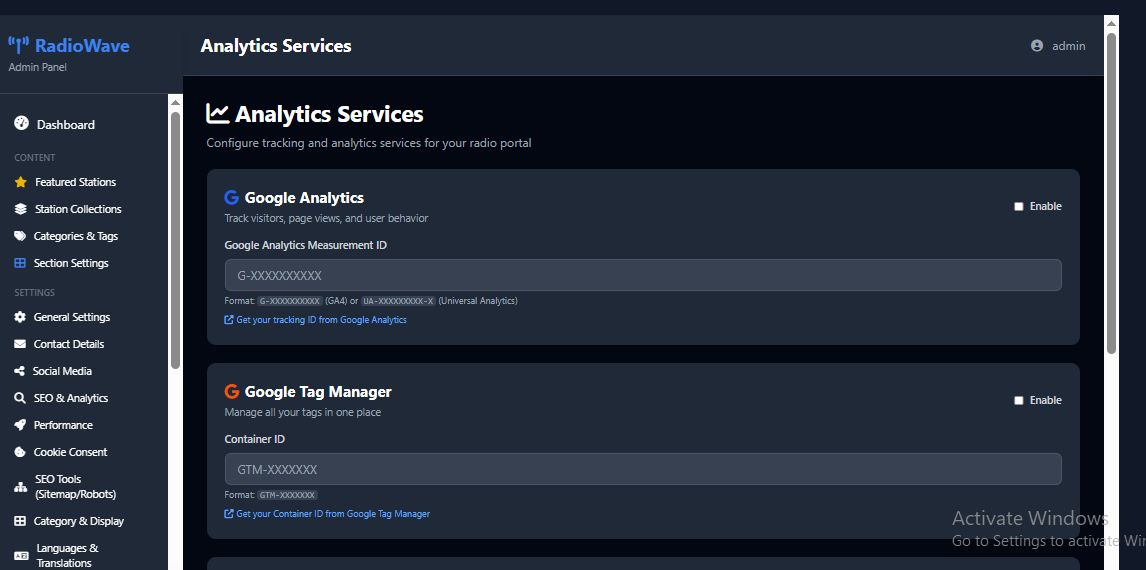Click the General Settings gear icon

click(x=20, y=317)
